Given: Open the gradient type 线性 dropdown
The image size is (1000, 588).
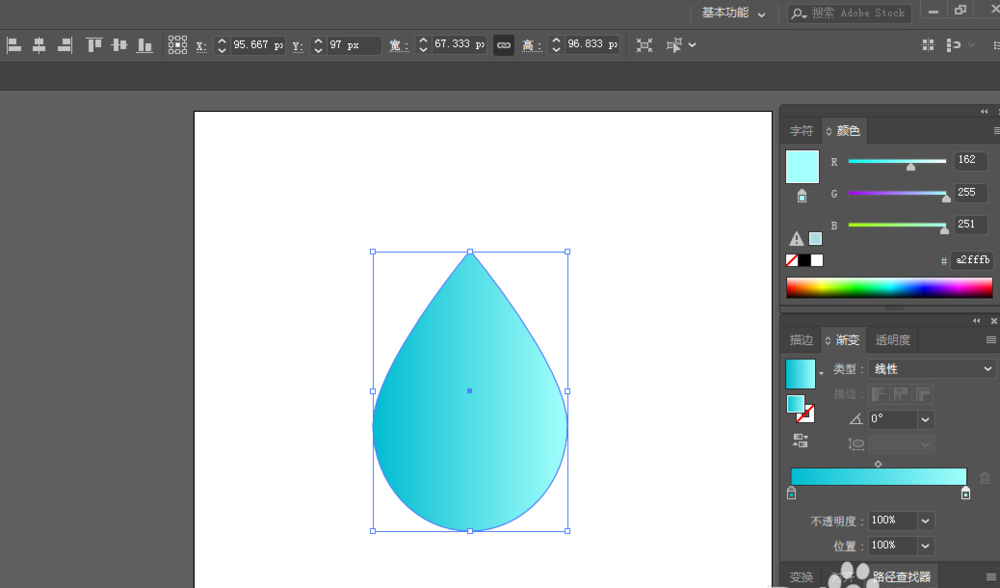Looking at the screenshot, I should pyautogui.click(x=931, y=369).
